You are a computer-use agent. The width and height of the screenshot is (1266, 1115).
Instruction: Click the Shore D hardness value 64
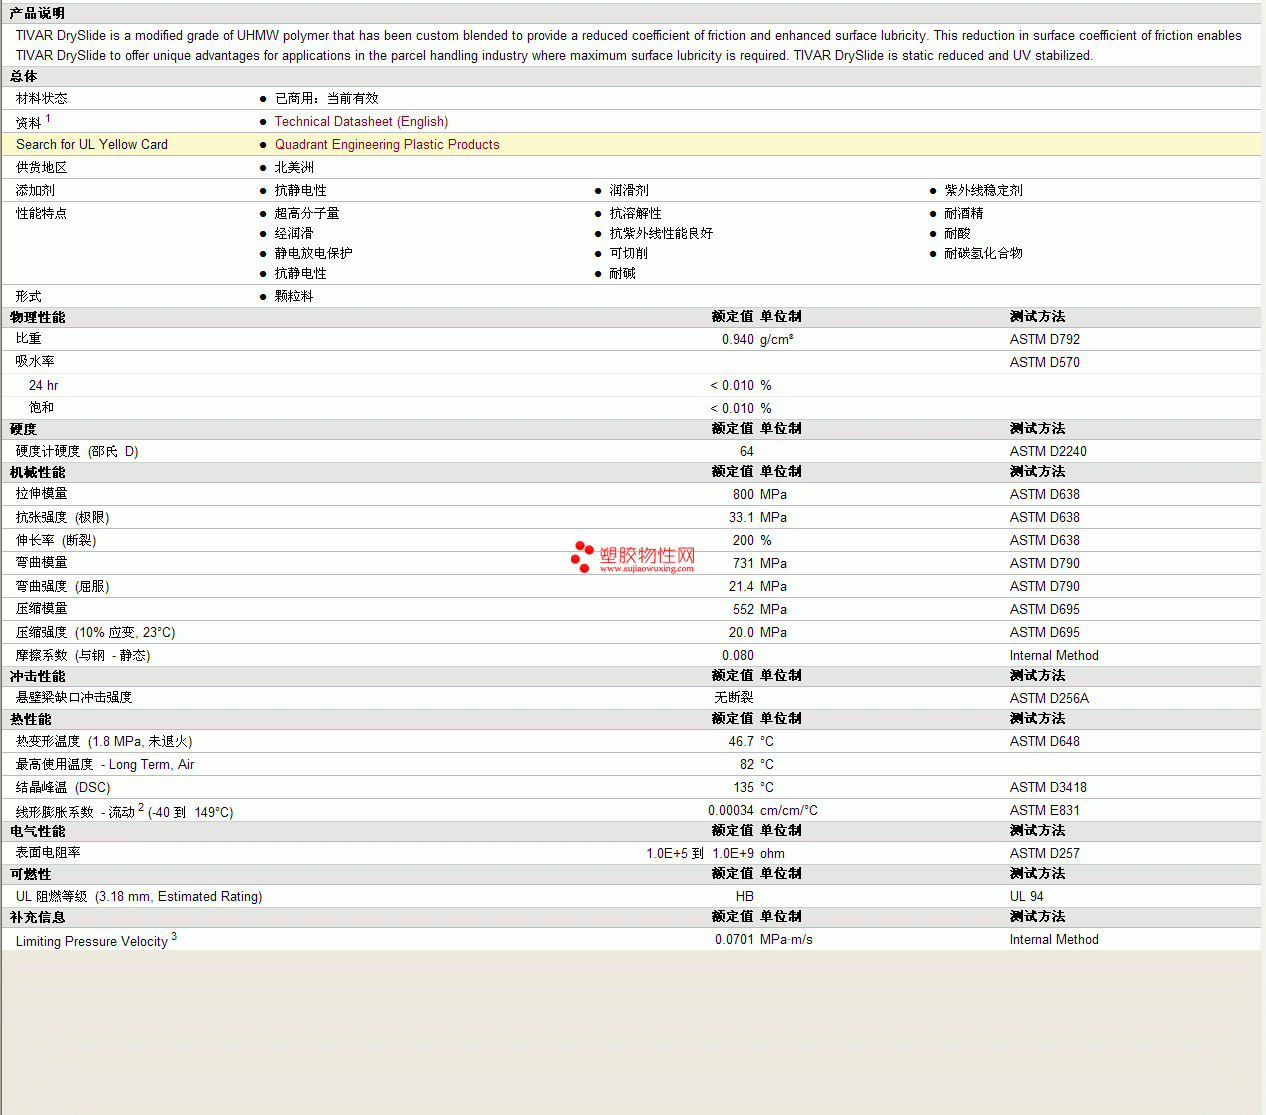click(747, 451)
